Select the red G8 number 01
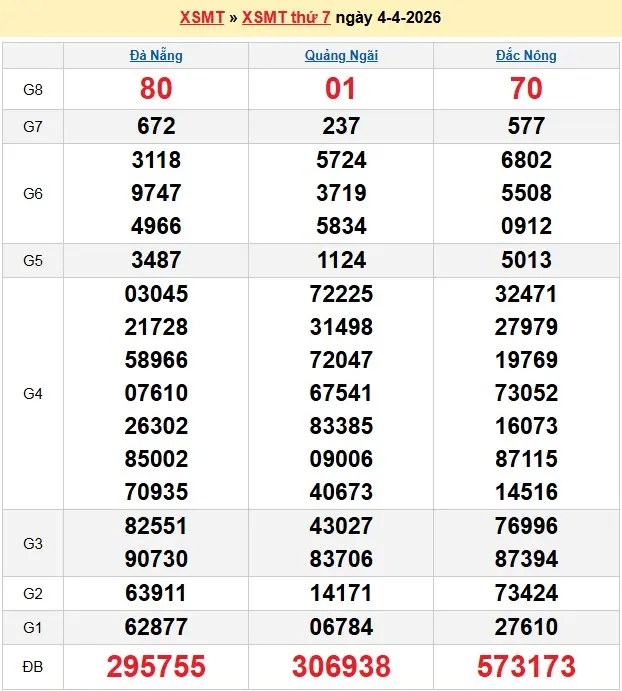Image resolution: width=622 pixels, height=691 pixels. [x=341, y=89]
